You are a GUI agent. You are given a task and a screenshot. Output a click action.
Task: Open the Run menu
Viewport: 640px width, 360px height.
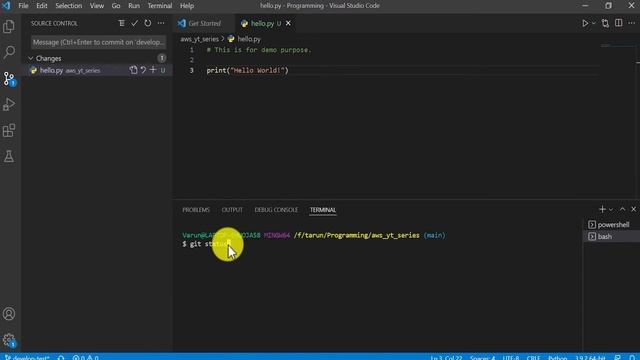pyautogui.click(x=134, y=6)
